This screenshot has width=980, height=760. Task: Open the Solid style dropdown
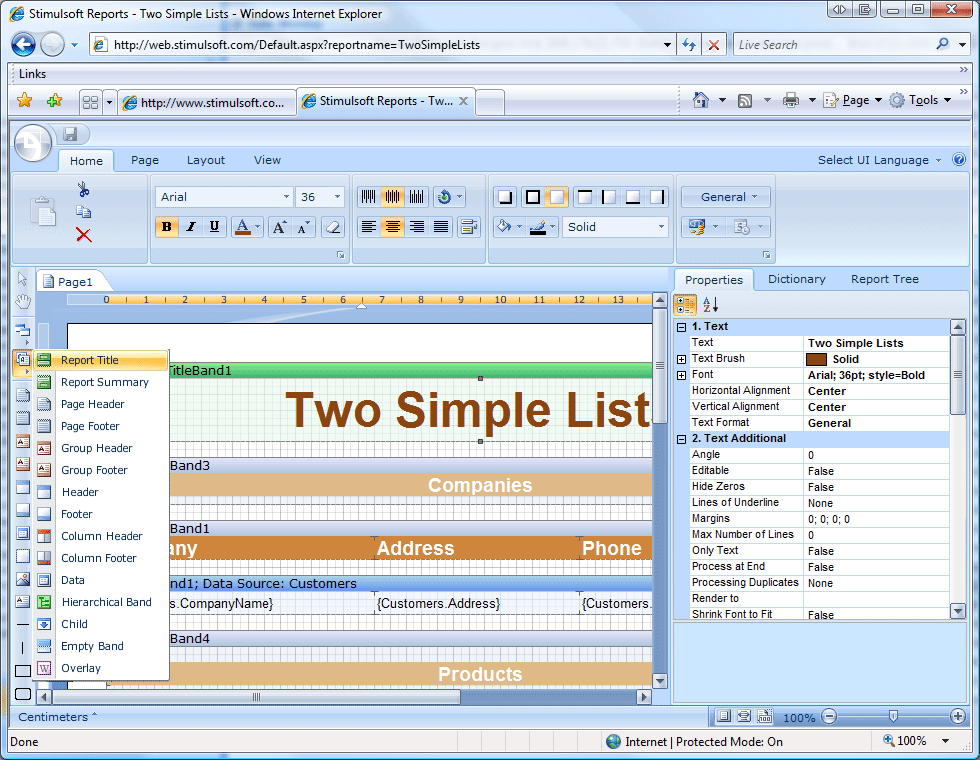(615, 227)
